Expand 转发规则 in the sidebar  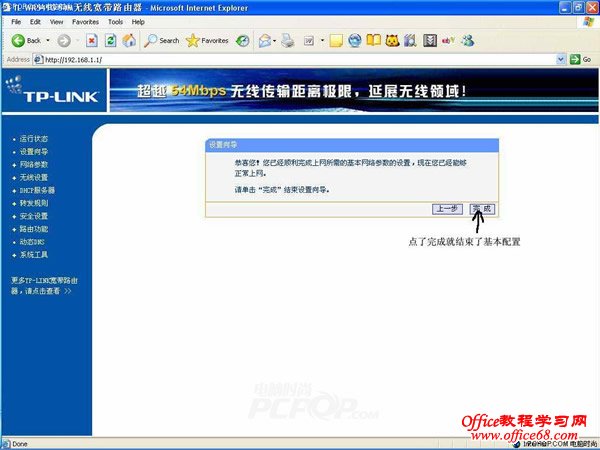click(34, 203)
